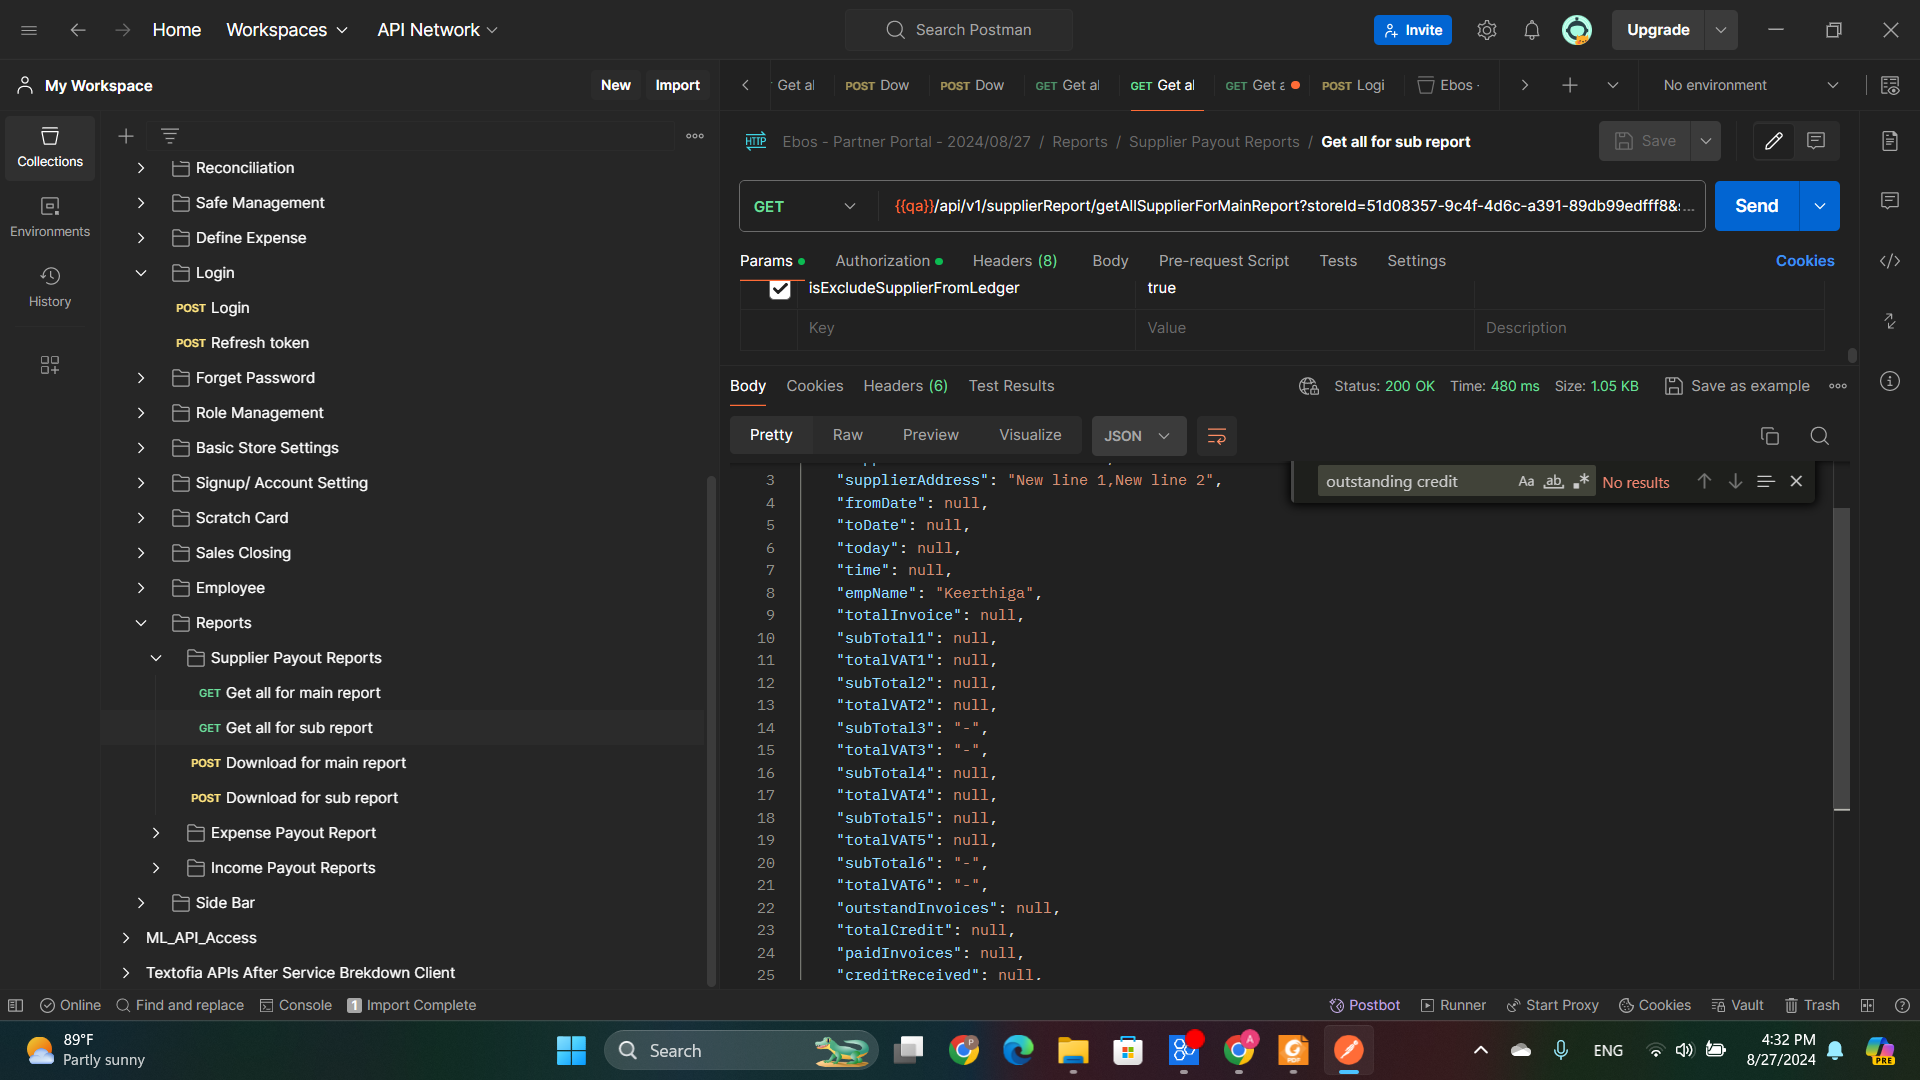The image size is (1920, 1080).
Task: Open the documentation panel icon
Action: (1890, 141)
